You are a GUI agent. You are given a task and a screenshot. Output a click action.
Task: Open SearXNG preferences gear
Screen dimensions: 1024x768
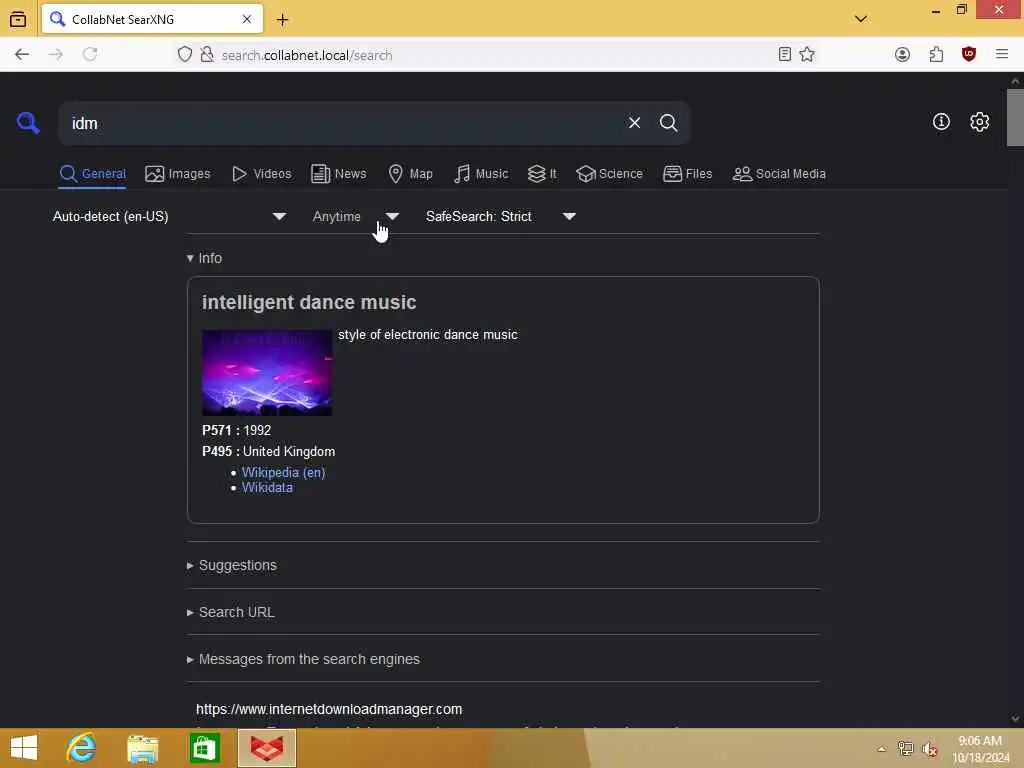pyautogui.click(x=979, y=122)
